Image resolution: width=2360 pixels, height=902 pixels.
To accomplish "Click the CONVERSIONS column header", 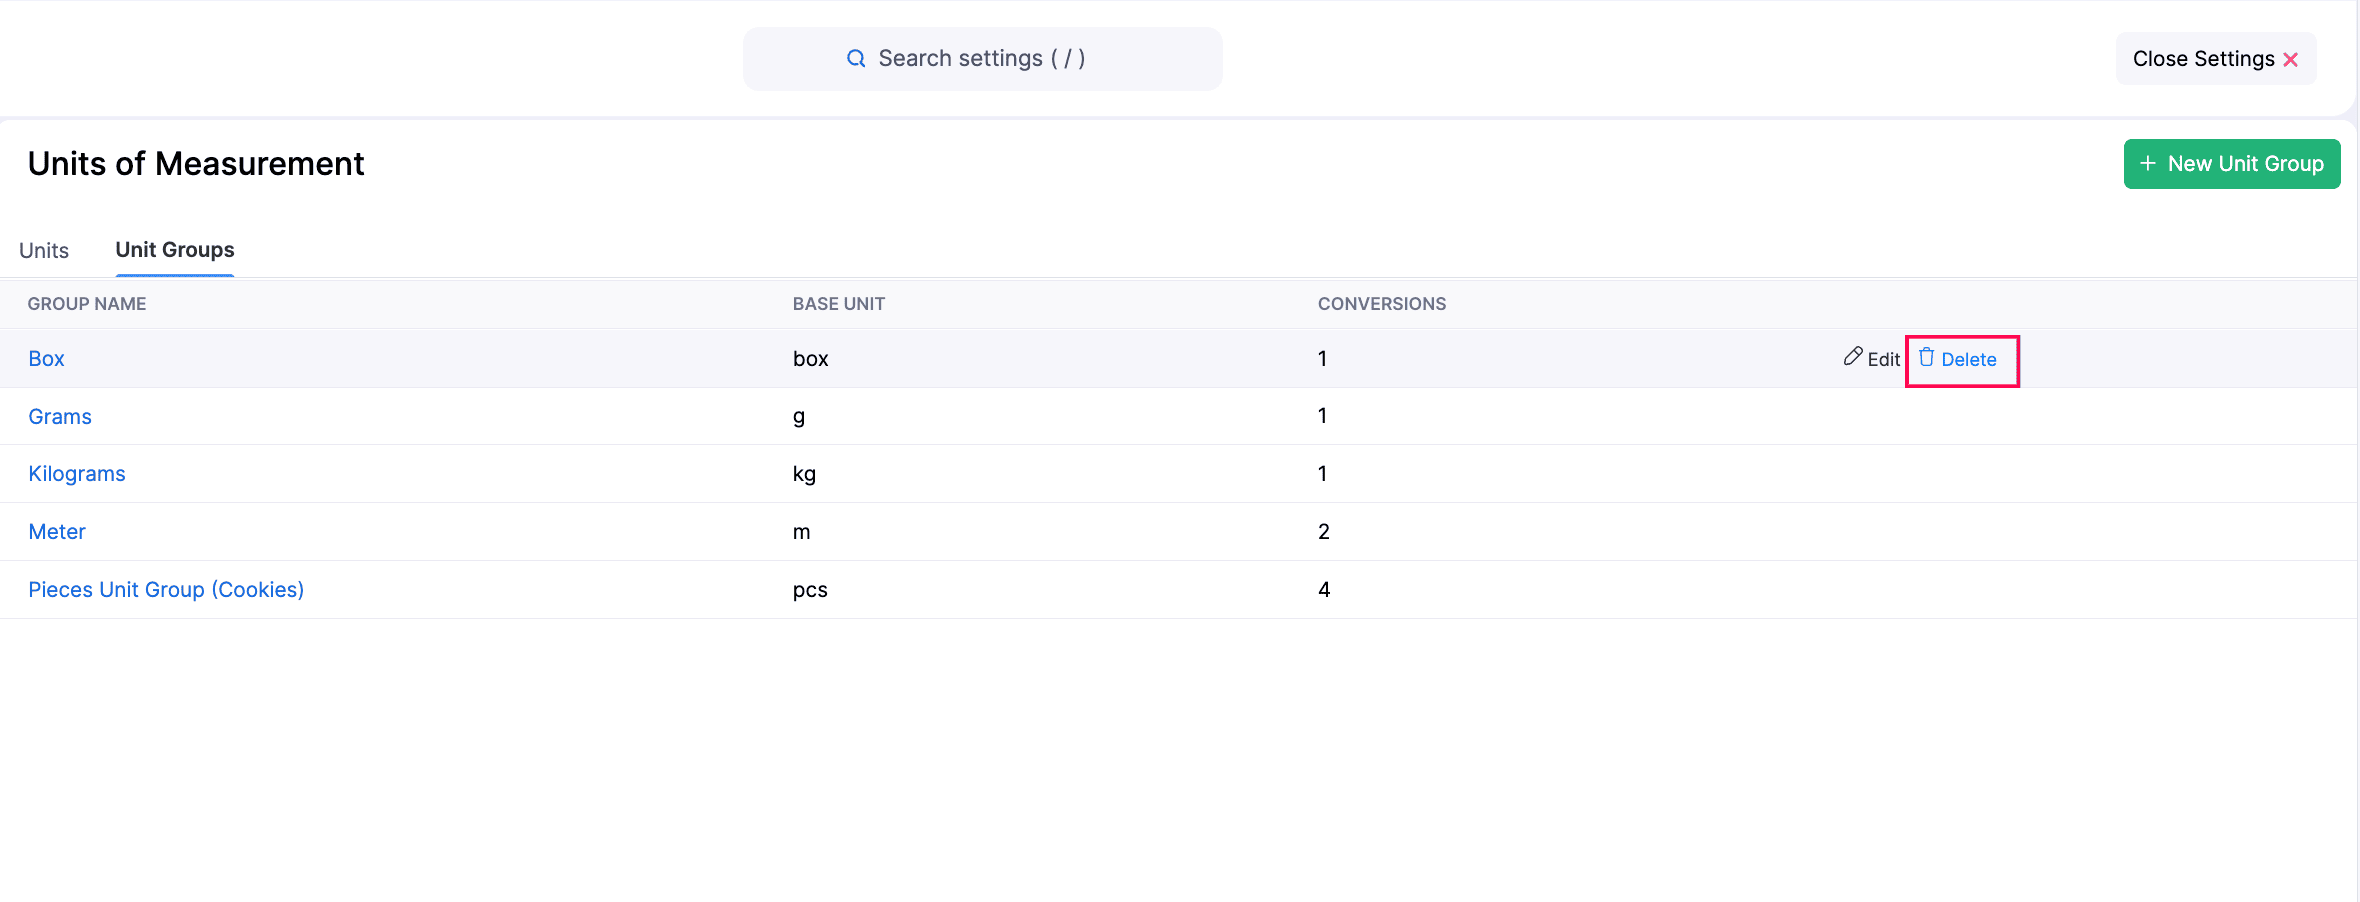I will coord(1381,304).
